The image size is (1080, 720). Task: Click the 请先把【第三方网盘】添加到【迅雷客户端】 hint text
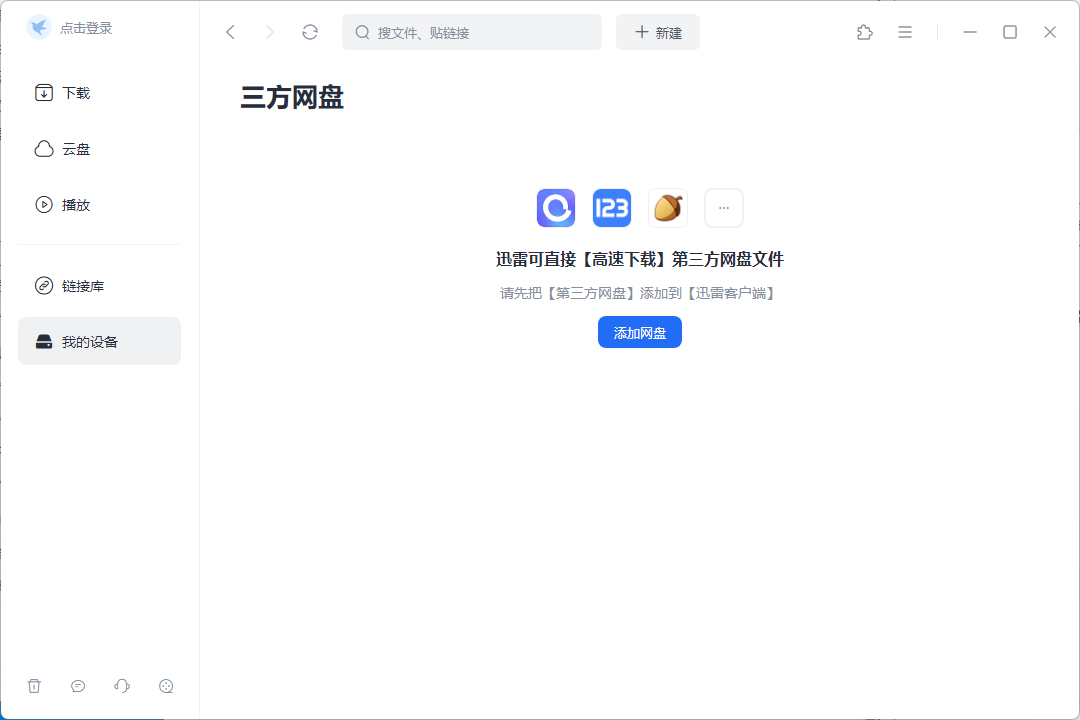tap(640, 293)
